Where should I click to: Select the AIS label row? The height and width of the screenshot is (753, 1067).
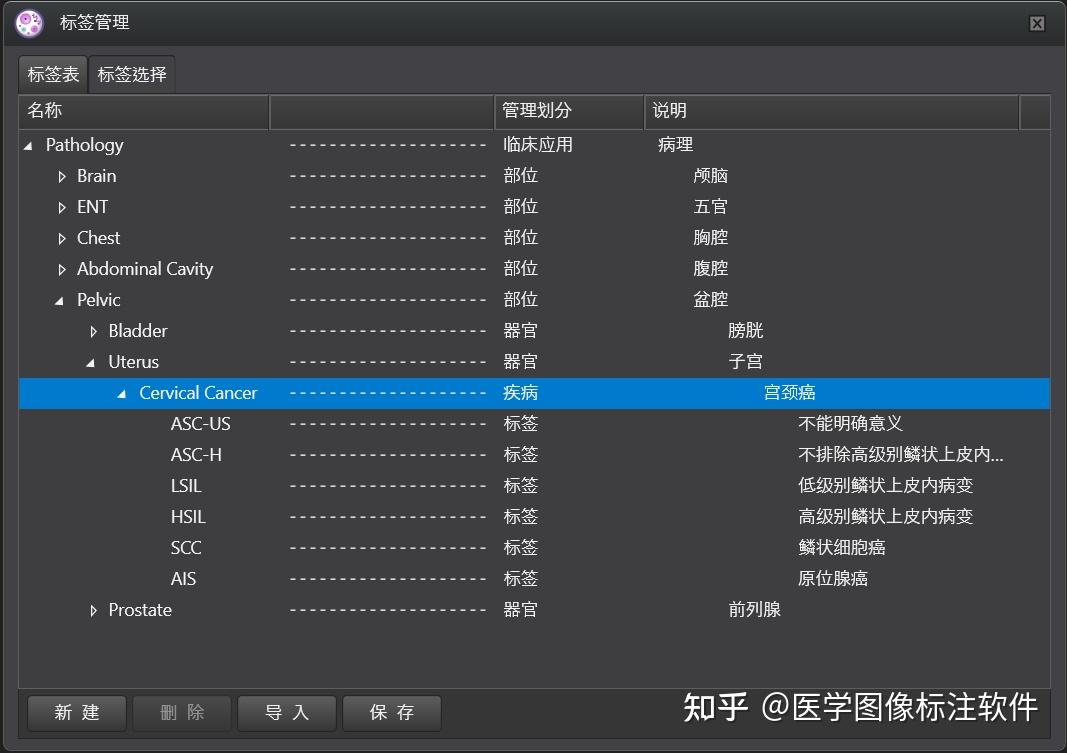[x=184, y=579]
